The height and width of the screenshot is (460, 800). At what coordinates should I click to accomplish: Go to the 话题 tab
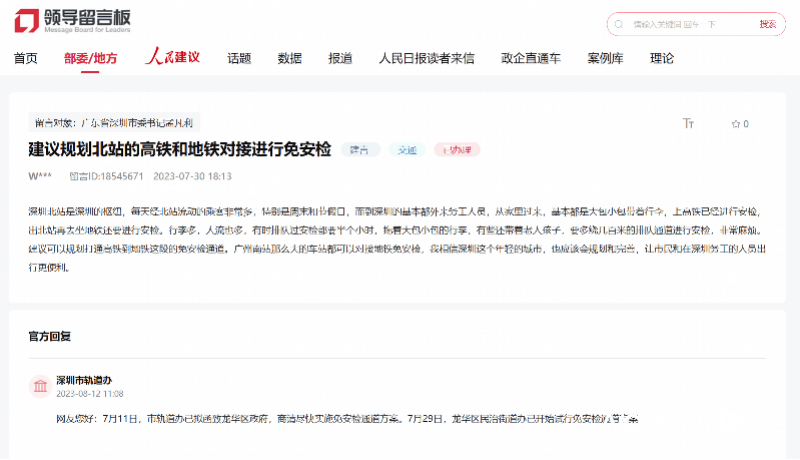239,59
